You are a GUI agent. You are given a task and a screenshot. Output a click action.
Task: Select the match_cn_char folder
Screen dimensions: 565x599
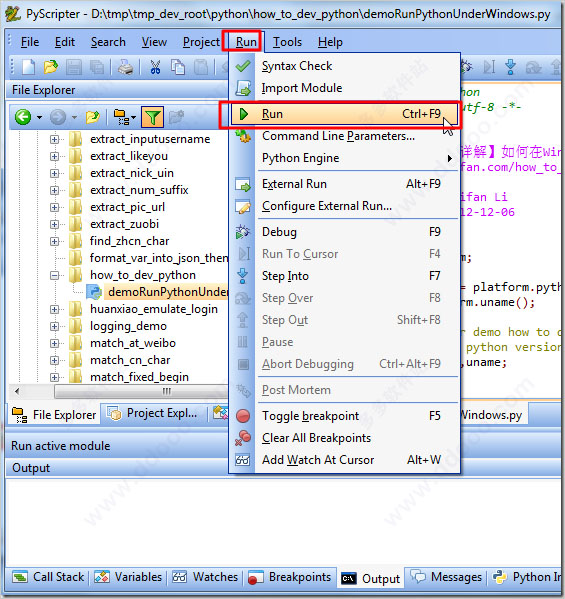coord(130,360)
